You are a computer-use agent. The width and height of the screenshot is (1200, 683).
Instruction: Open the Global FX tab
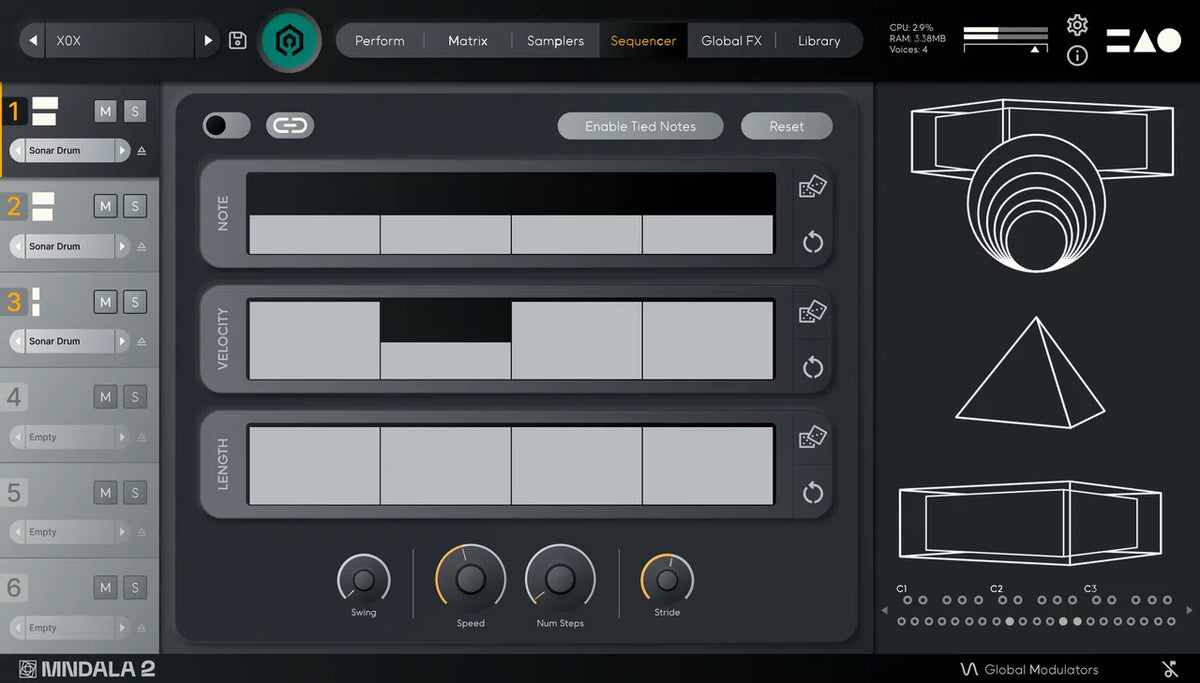click(x=731, y=41)
